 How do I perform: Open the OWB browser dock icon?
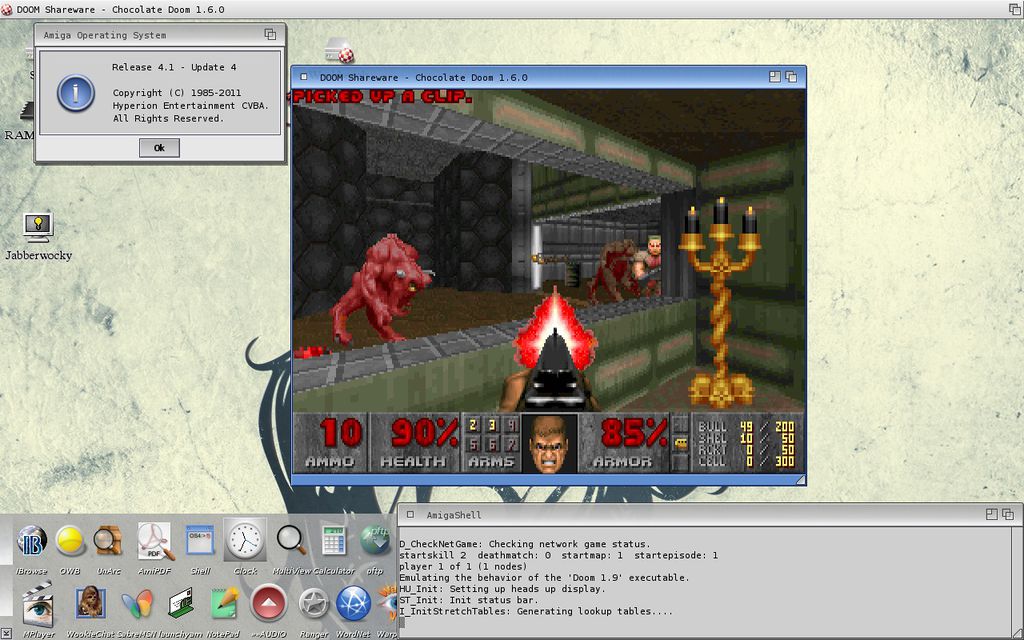coord(69,541)
